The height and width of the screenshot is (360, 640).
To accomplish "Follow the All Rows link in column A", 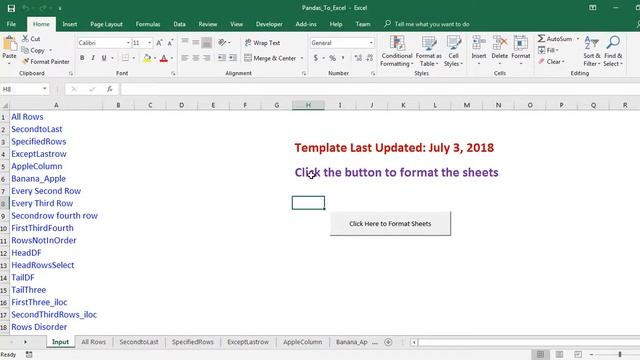I will click(x=27, y=117).
